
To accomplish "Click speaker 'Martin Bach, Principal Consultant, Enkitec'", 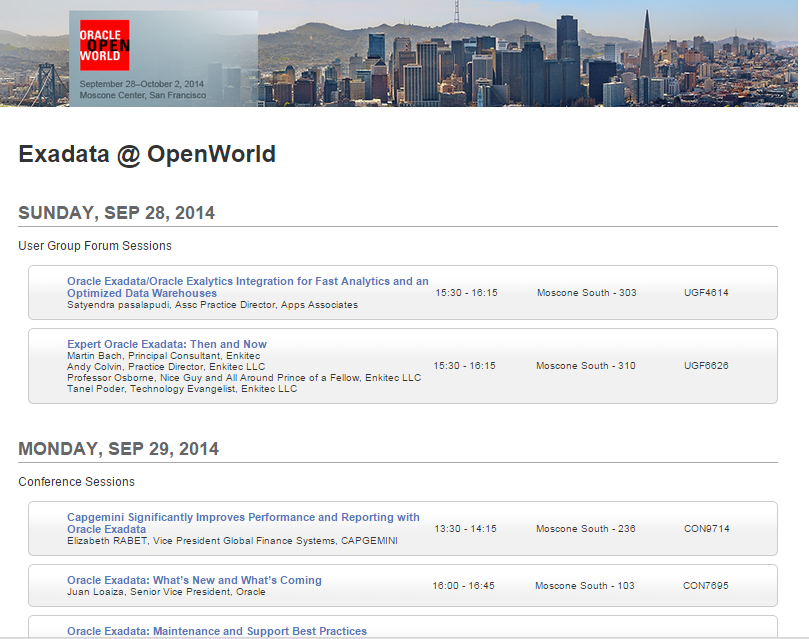I will [164, 356].
